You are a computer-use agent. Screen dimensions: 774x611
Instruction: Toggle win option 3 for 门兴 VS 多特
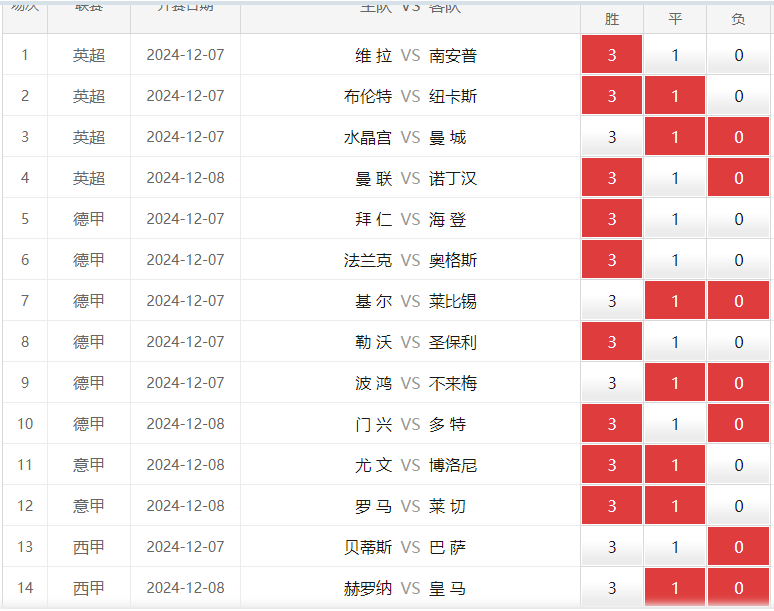click(612, 423)
